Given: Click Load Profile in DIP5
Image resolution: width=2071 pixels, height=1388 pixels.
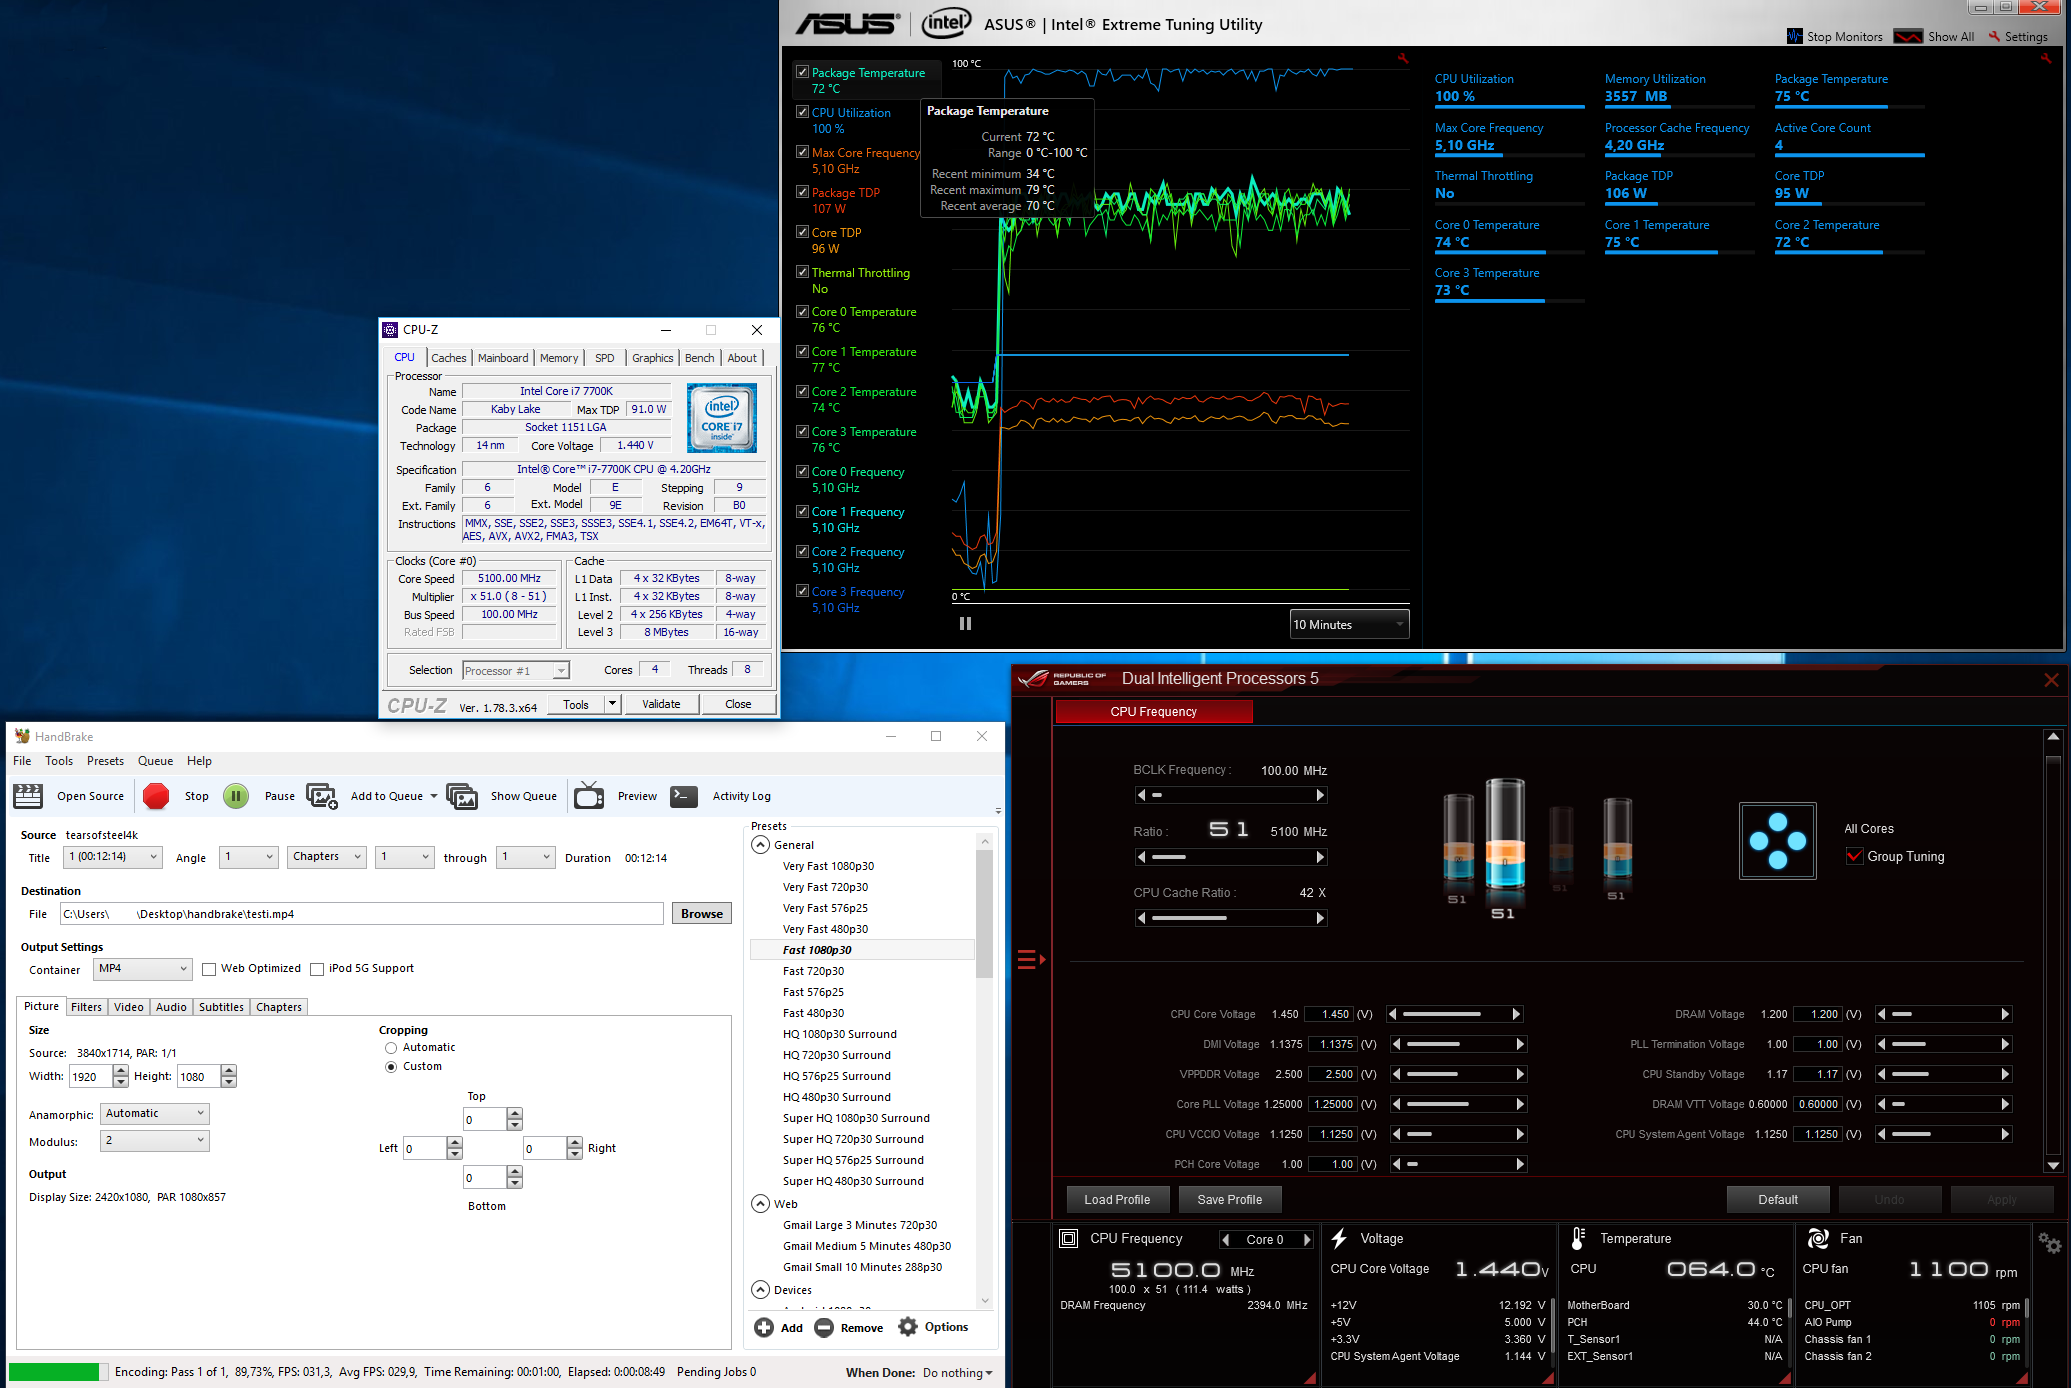Looking at the screenshot, I should point(1117,1200).
